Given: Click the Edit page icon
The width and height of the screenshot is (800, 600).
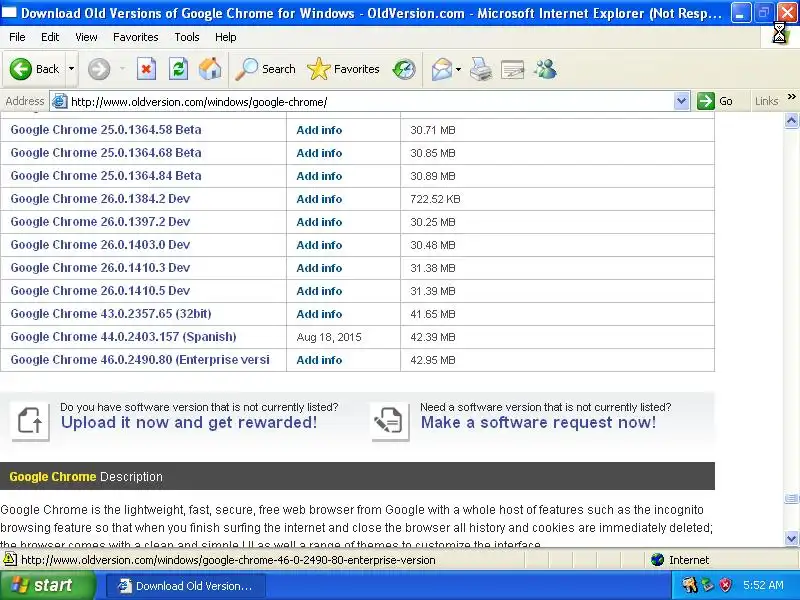Looking at the screenshot, I should (x=513, y=69).
